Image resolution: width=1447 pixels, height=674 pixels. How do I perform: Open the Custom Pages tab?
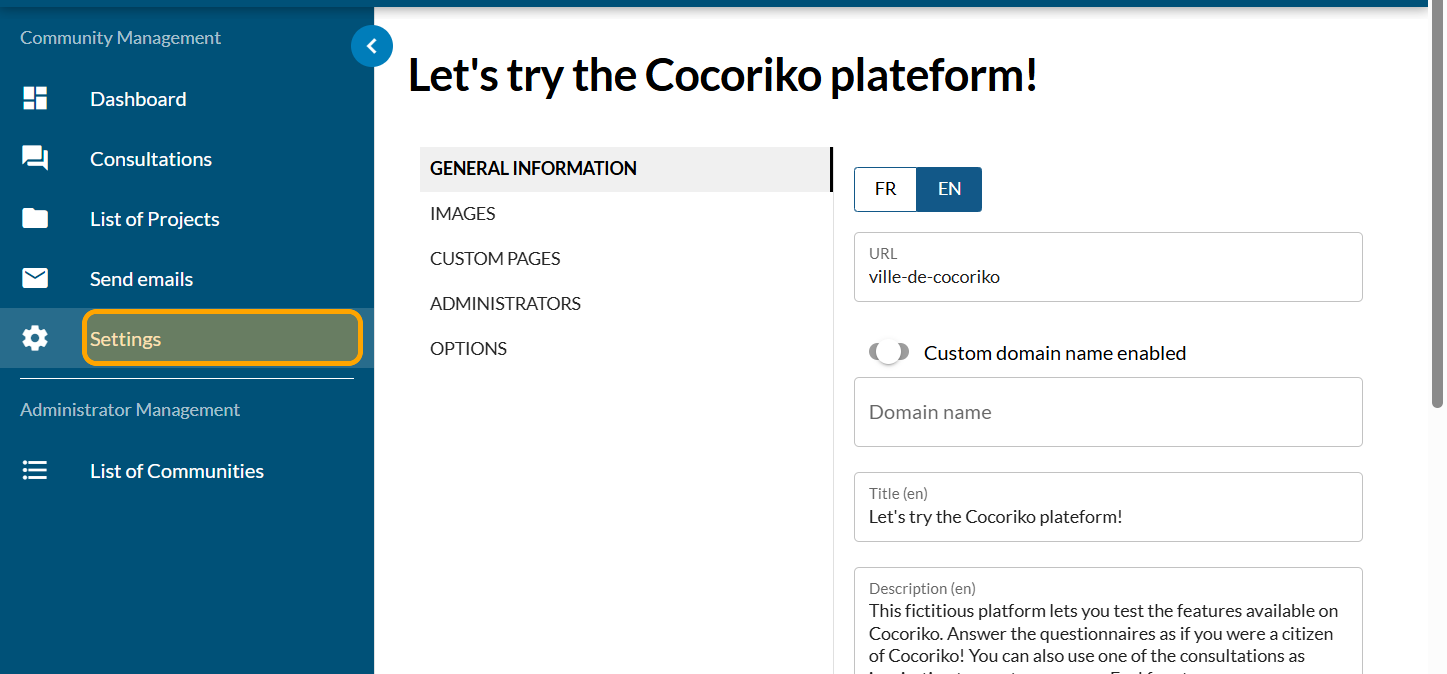coord(495,258)
